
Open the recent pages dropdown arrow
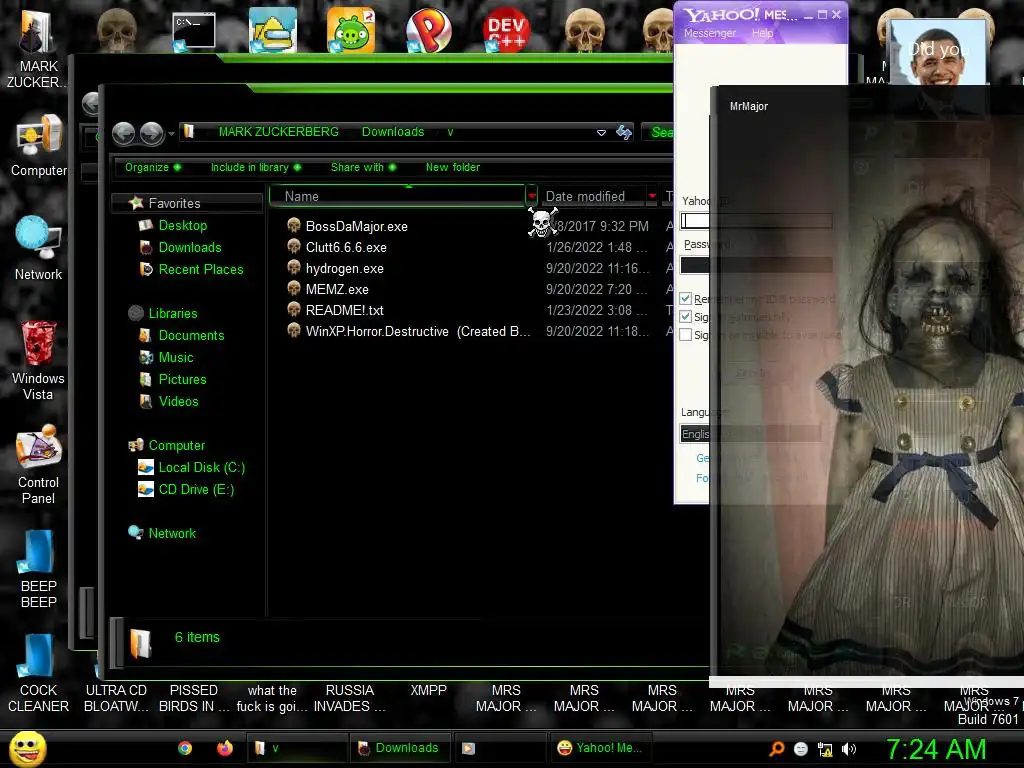click(171, 134)
